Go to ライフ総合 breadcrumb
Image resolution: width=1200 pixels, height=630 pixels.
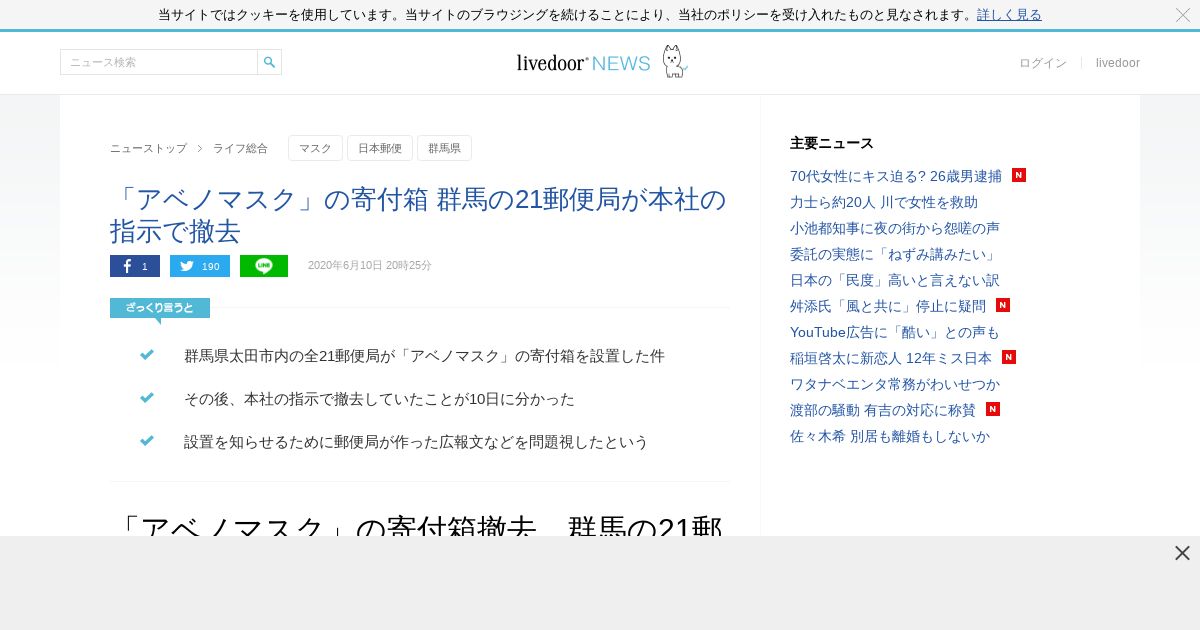click(240, 148)
